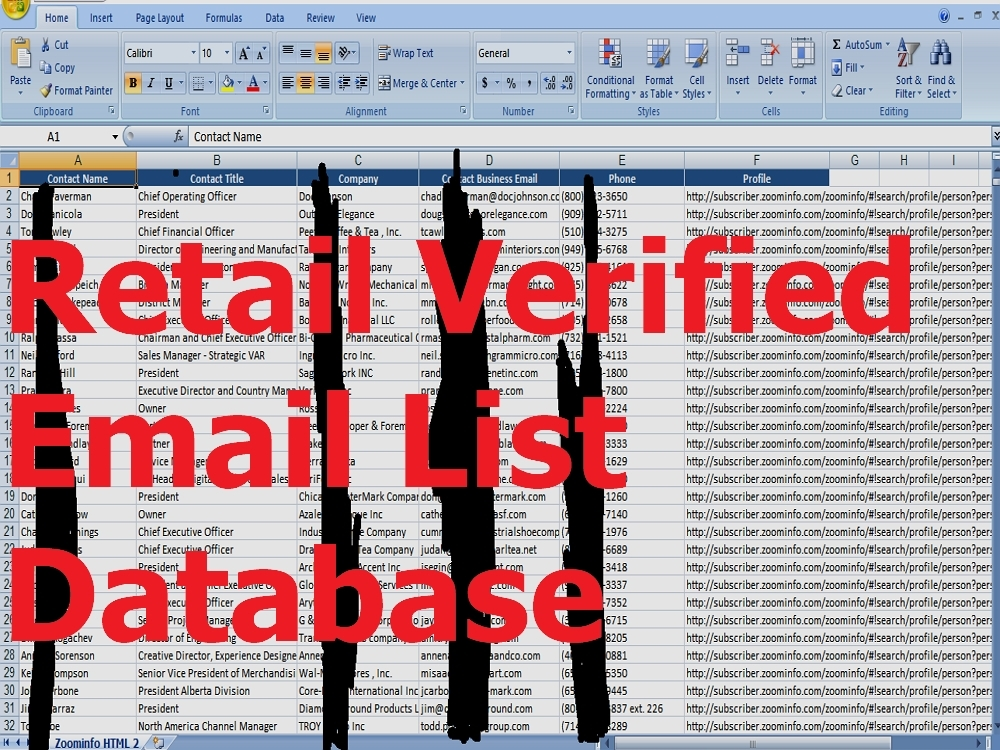Viewport: 1000px width, 750px height.
Task: Open Microsoft Office Help icon
Action: pyautogui.click(x=945, y=16)
